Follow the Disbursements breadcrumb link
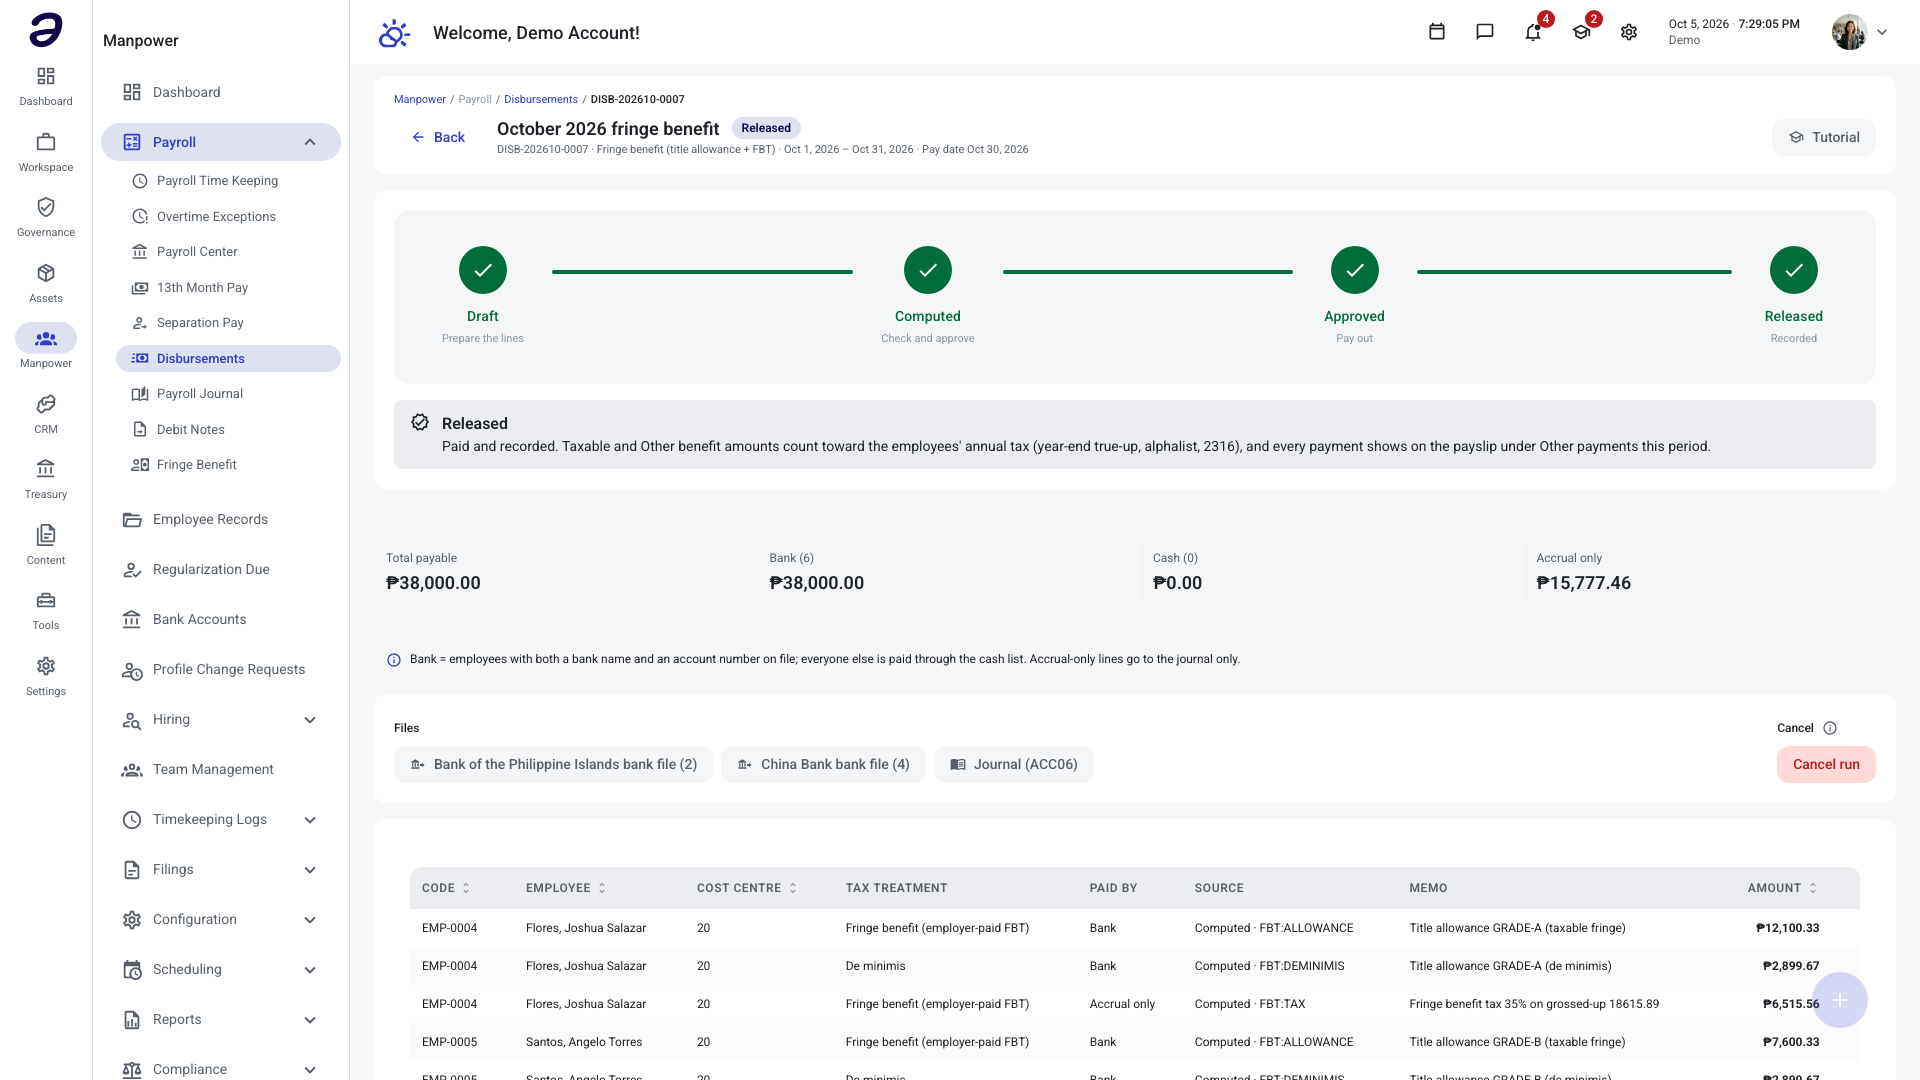1920x1080 pixels. tap(541, 99)
